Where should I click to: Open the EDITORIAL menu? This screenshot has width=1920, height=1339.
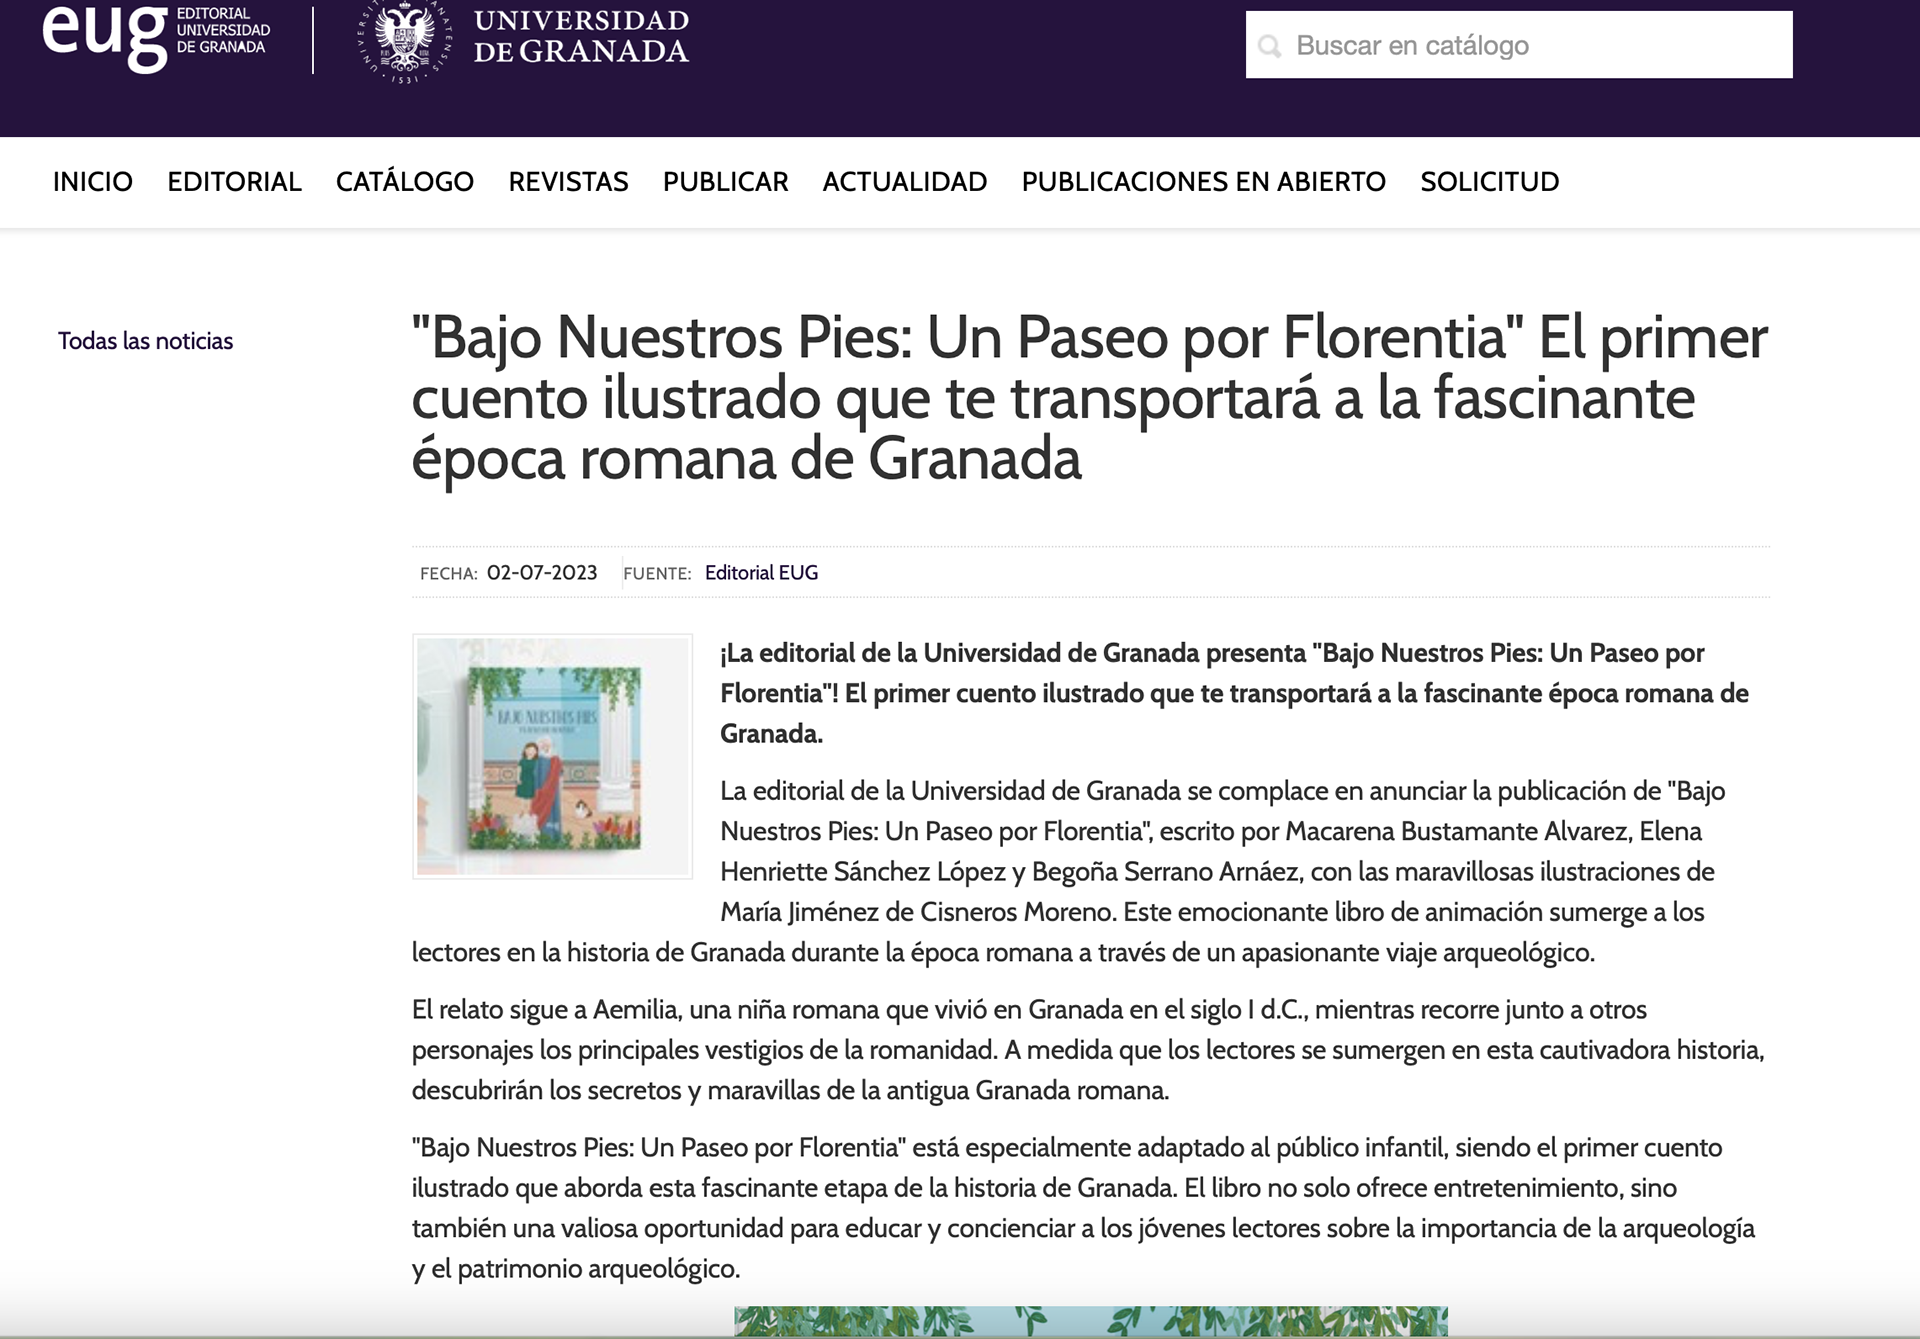point(234,182)
